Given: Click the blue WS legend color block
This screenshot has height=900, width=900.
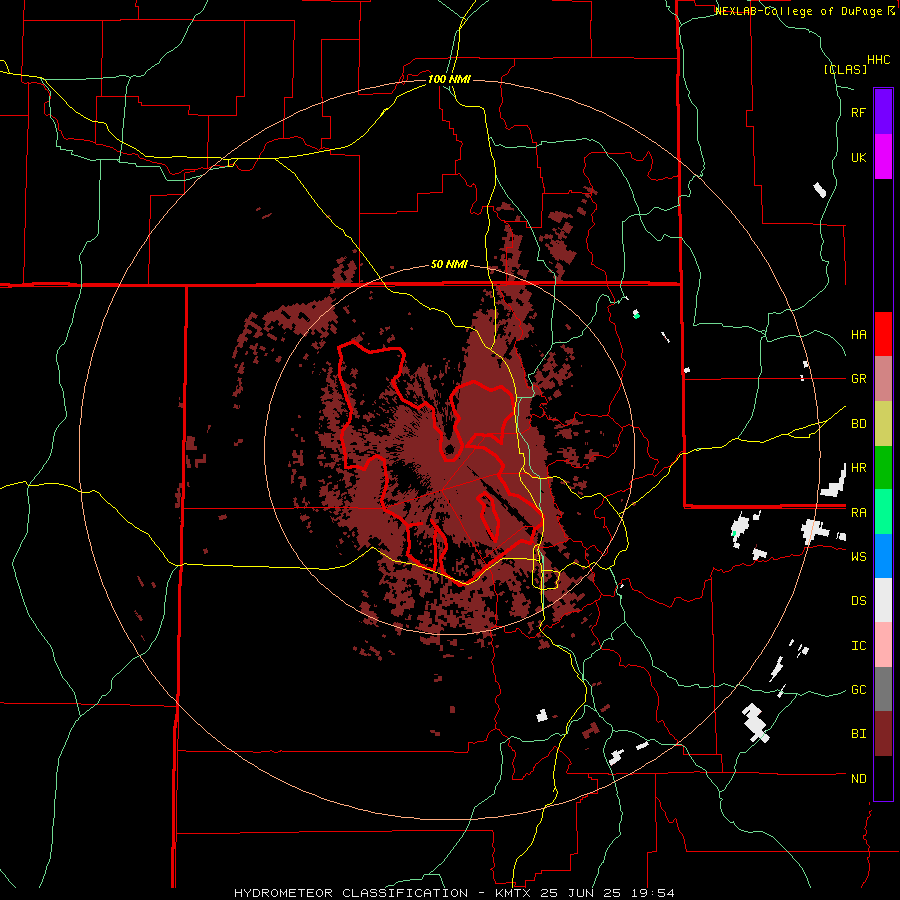Looking at the screenshot, I should (883, 556).
